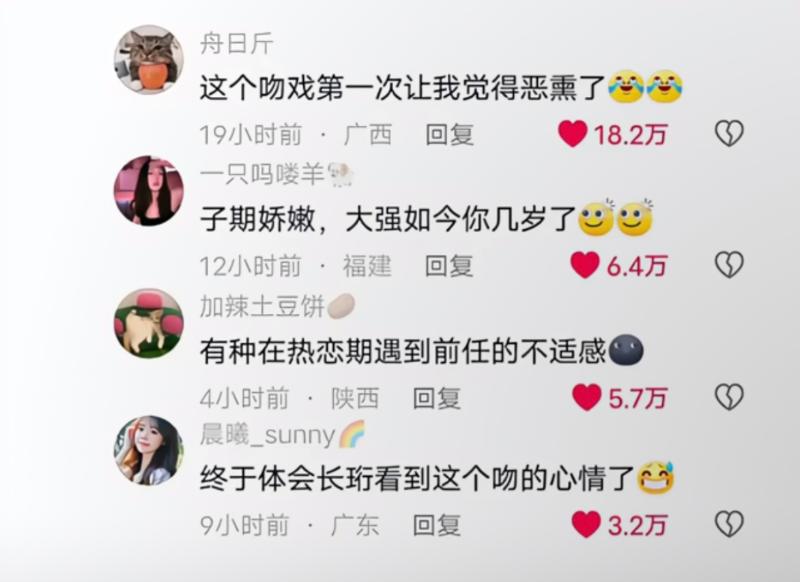This screenshot has height=582, width=800.
Task: Open the avatar of 加辣土豆饼
Action: 148,323
